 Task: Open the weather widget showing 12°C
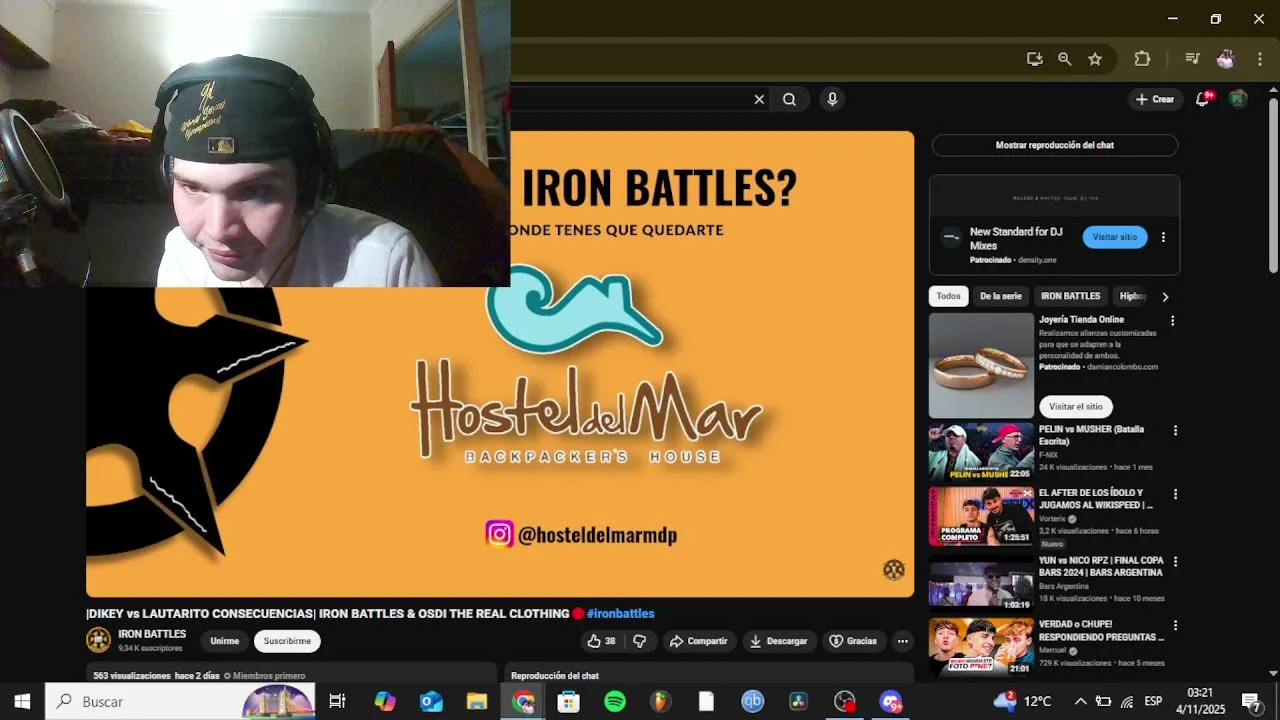pos(1021,701)
